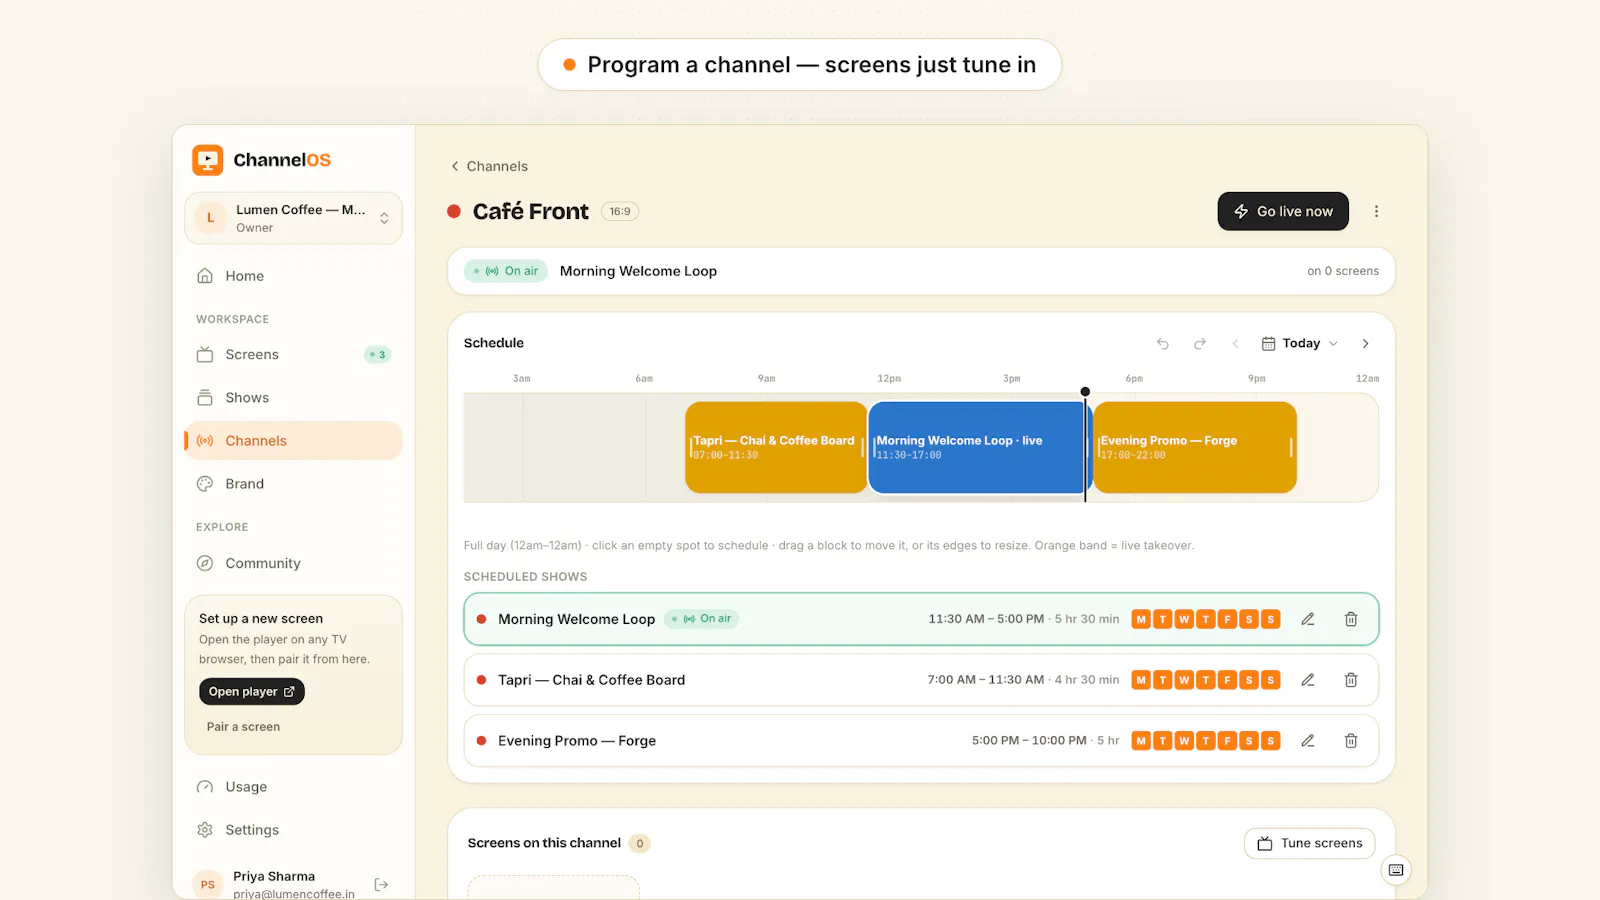Click the screens count badge showing 0
This screenshot has height=900, width=1600.
(640, 844)
